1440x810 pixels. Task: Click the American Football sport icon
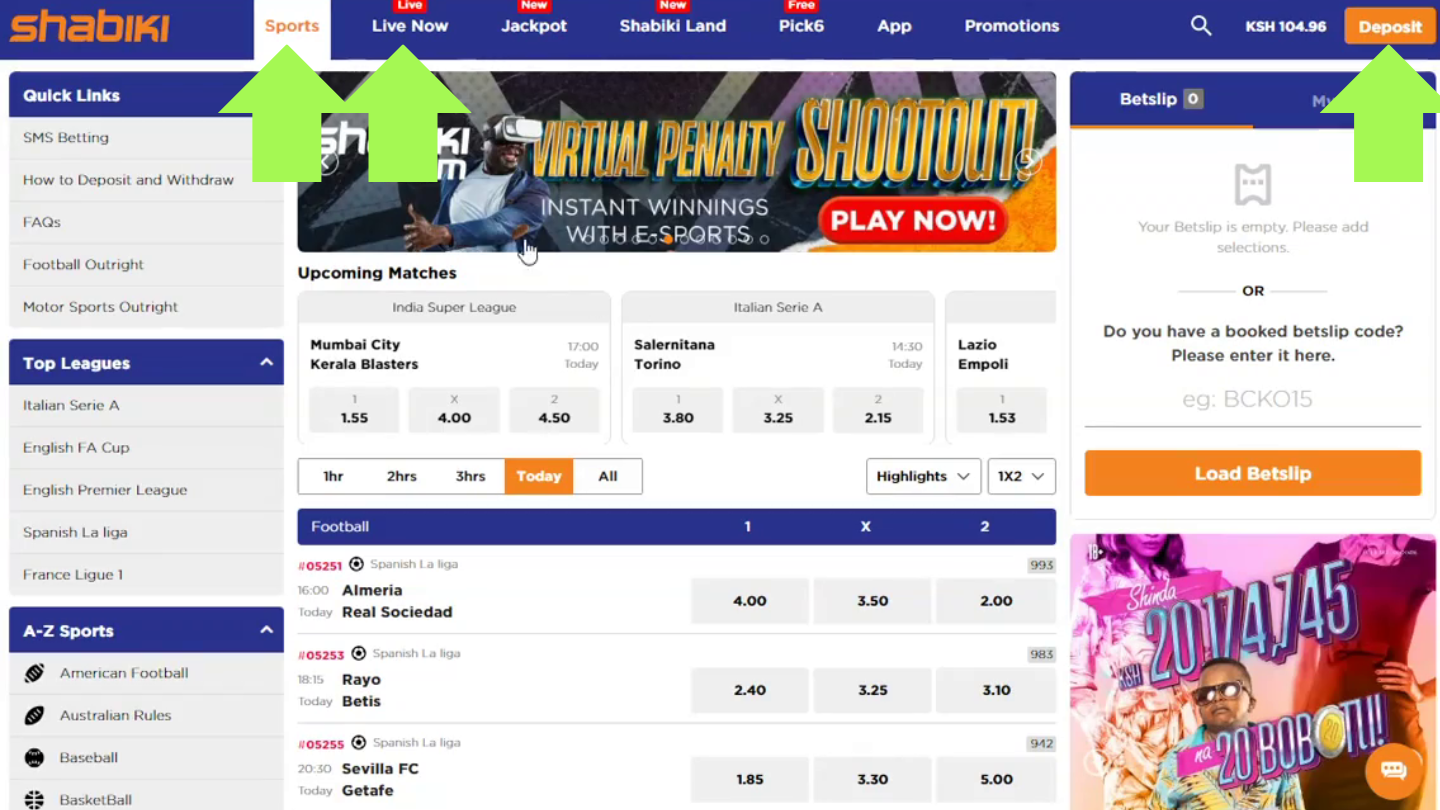tap(35, 673)
